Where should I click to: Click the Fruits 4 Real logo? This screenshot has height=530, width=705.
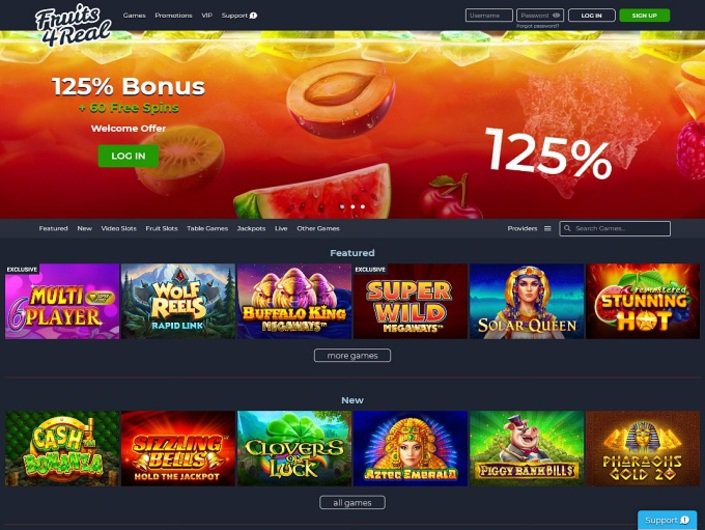pyautogui.click(x=73, y=25)
